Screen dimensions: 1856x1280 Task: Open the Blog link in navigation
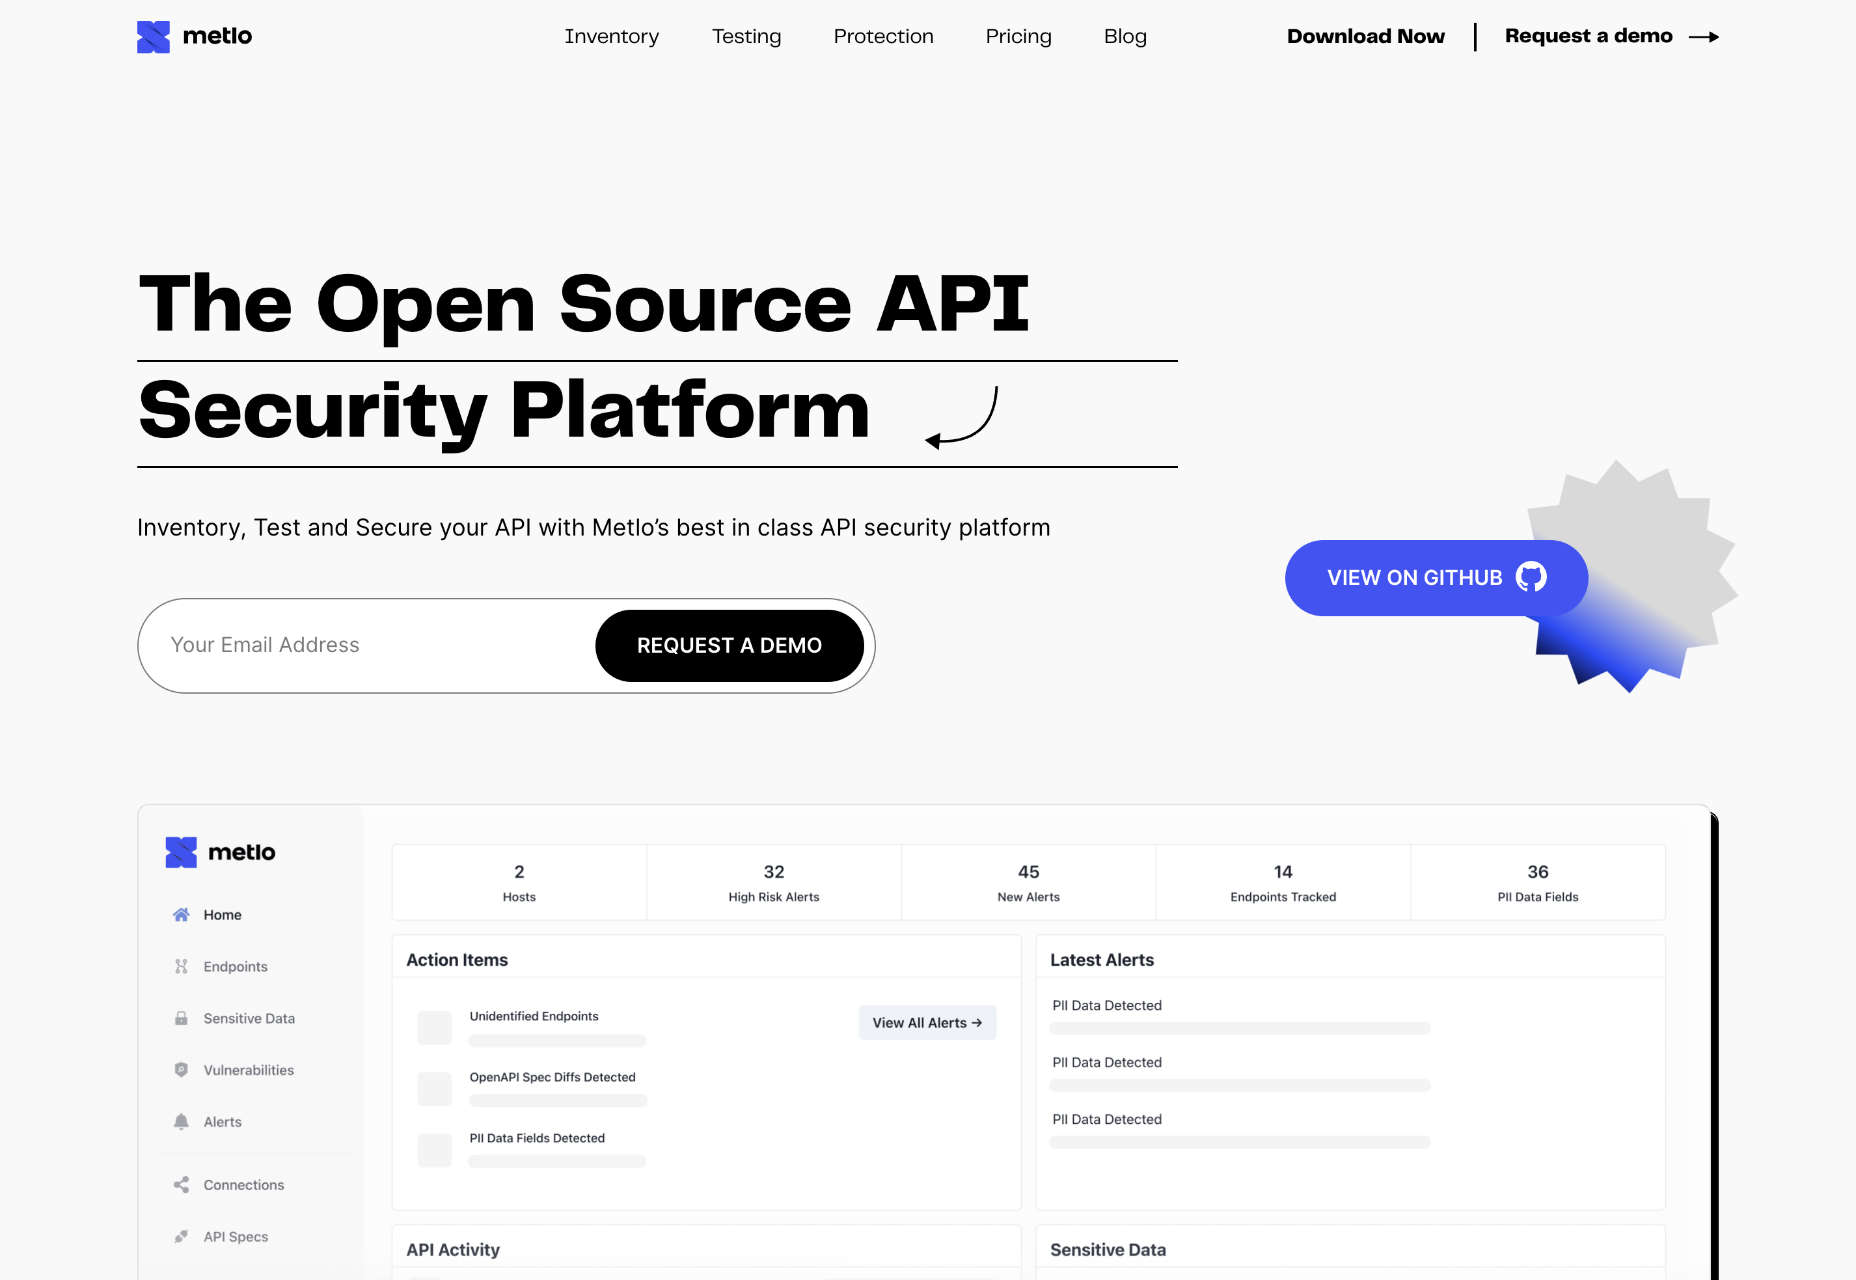pyautogui.click(x=1125, y=37)
